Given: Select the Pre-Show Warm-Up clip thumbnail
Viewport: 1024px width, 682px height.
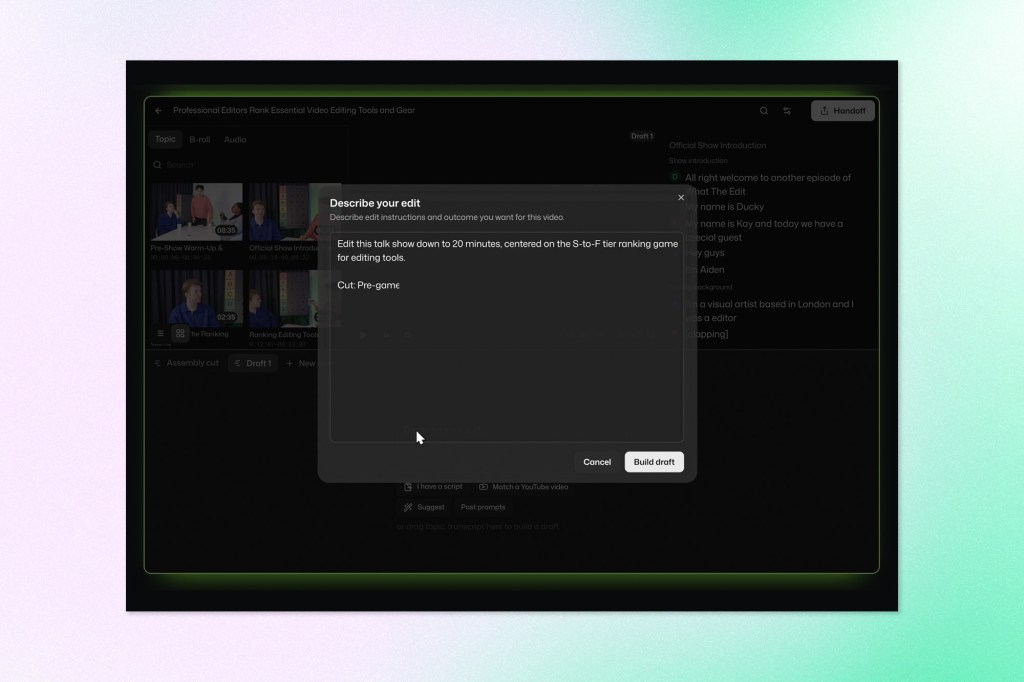Looking at the screenshot, I should (196, 212).
